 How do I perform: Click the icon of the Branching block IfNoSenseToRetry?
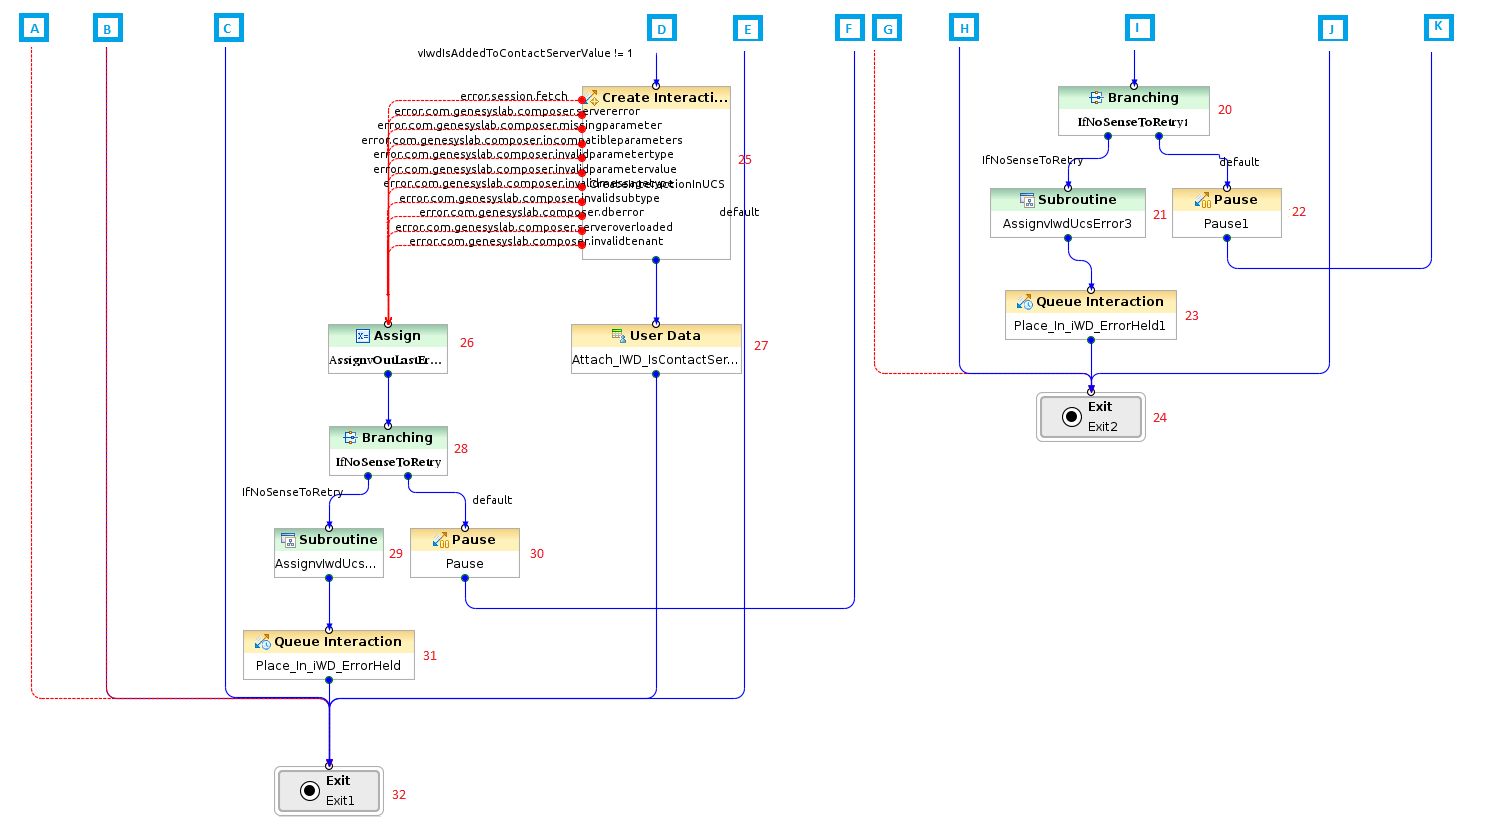coord(350,438)
